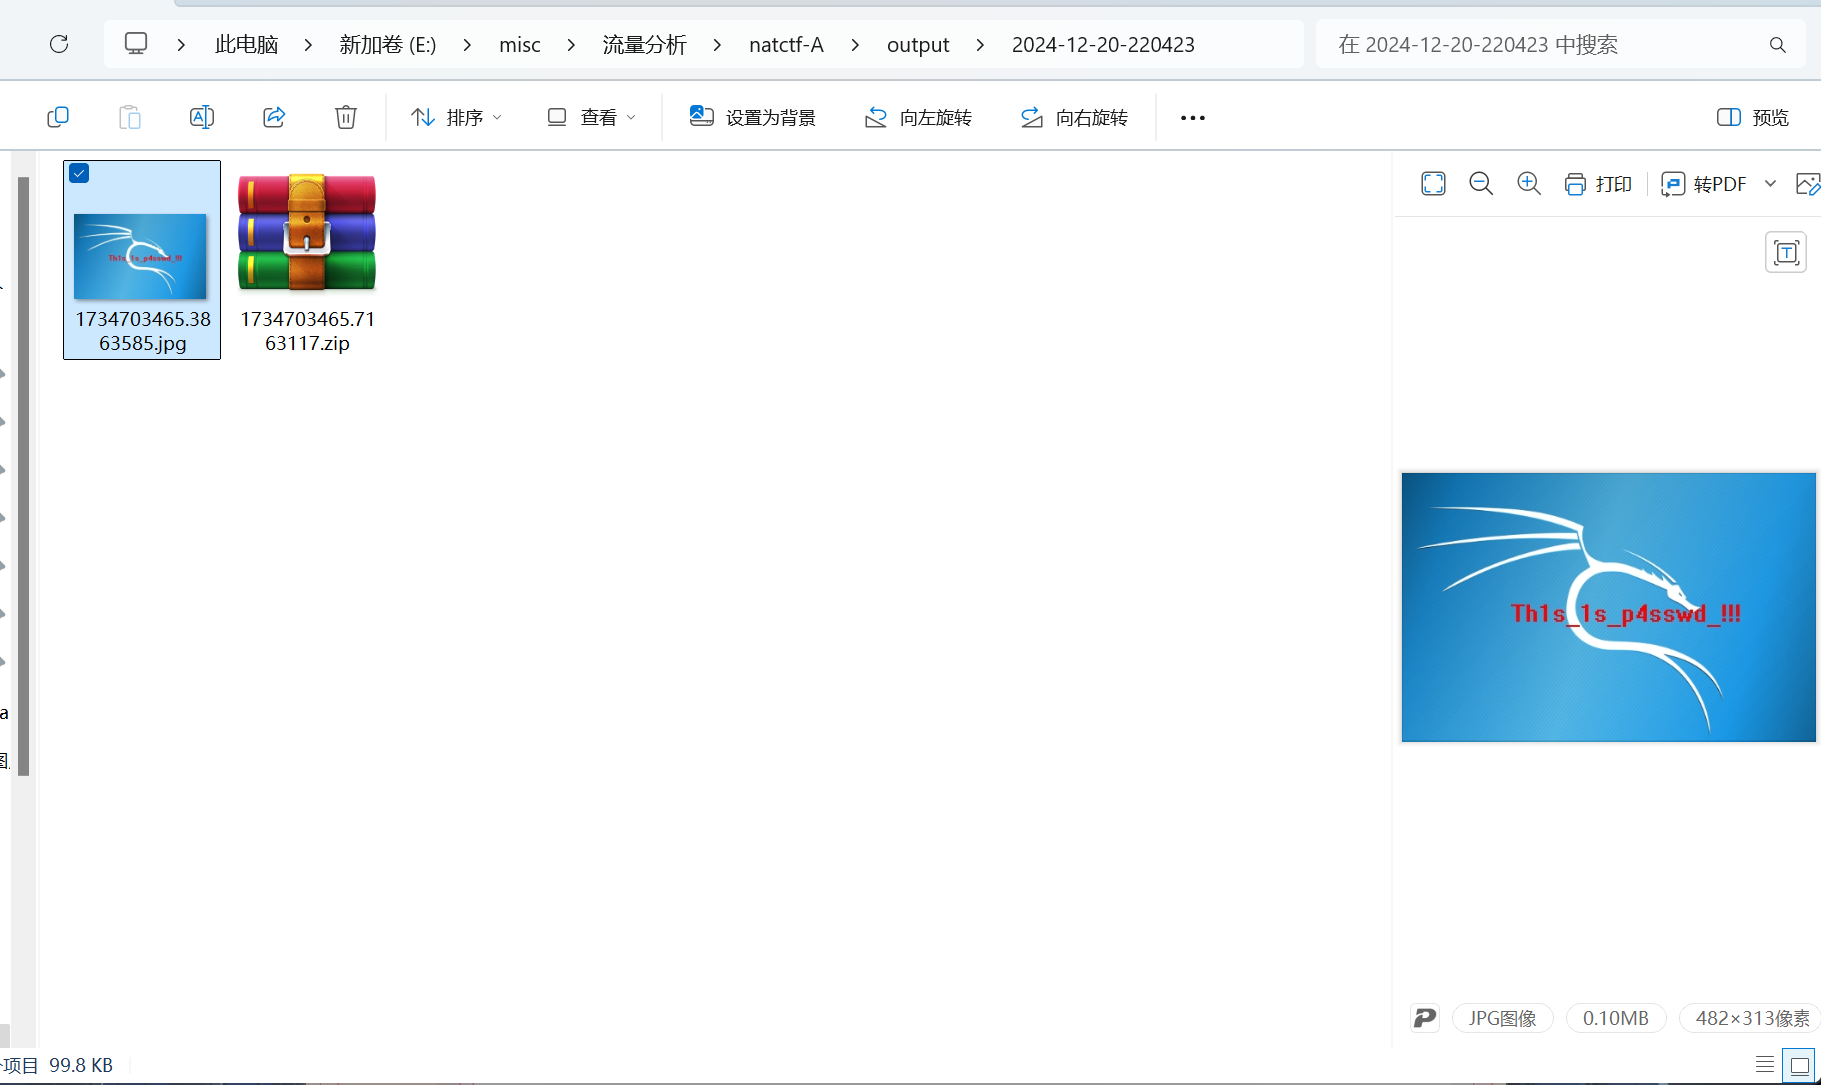The height and width of the screenshot is (1085, 1821).
Task: Click 设置为背景 button
Action: (x=753, y=118)
